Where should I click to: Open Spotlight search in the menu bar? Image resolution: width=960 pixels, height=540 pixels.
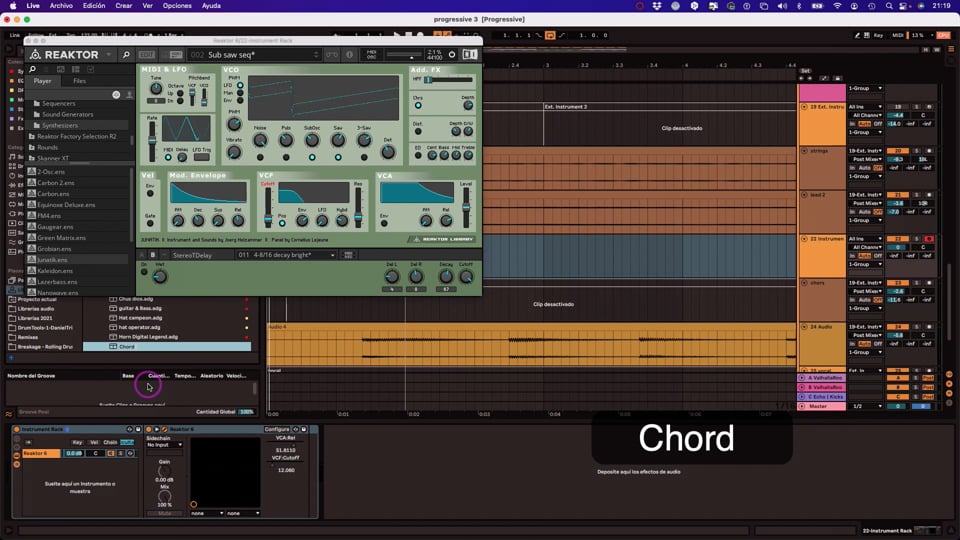point(889,6)
